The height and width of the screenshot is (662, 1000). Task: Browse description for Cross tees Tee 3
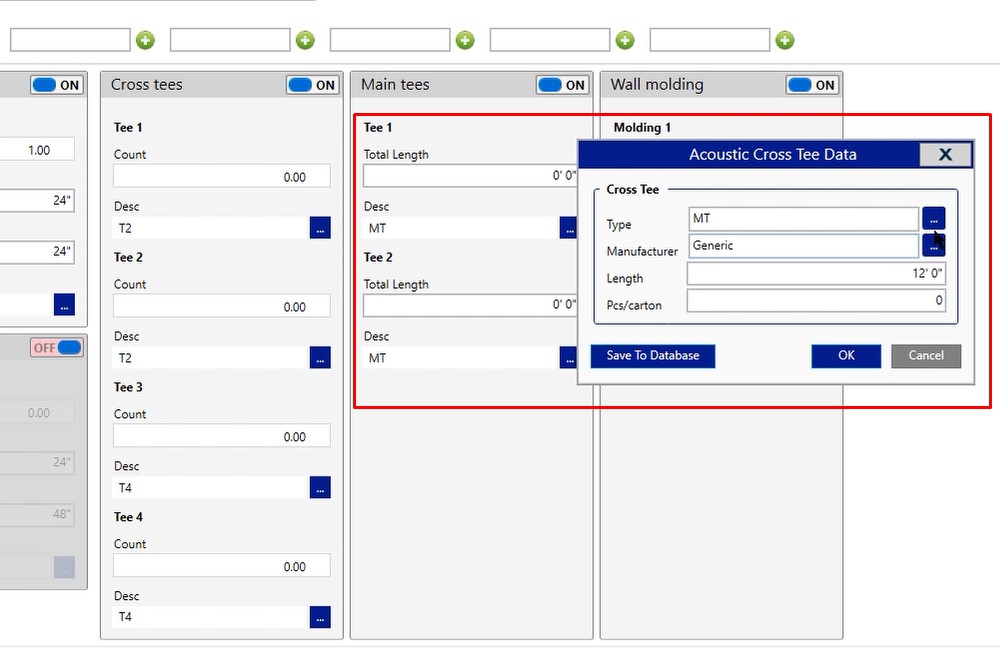(320, 487)
